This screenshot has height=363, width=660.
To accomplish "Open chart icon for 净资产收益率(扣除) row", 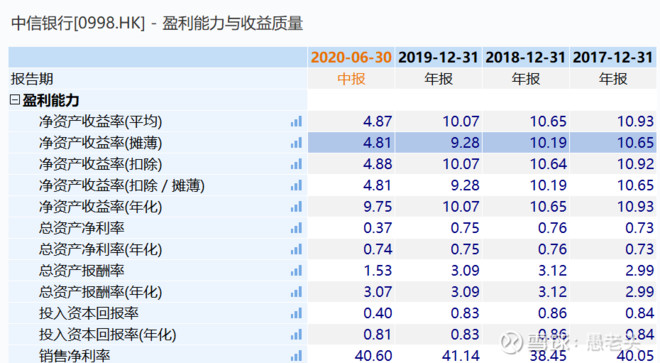I will coord(296,164).
